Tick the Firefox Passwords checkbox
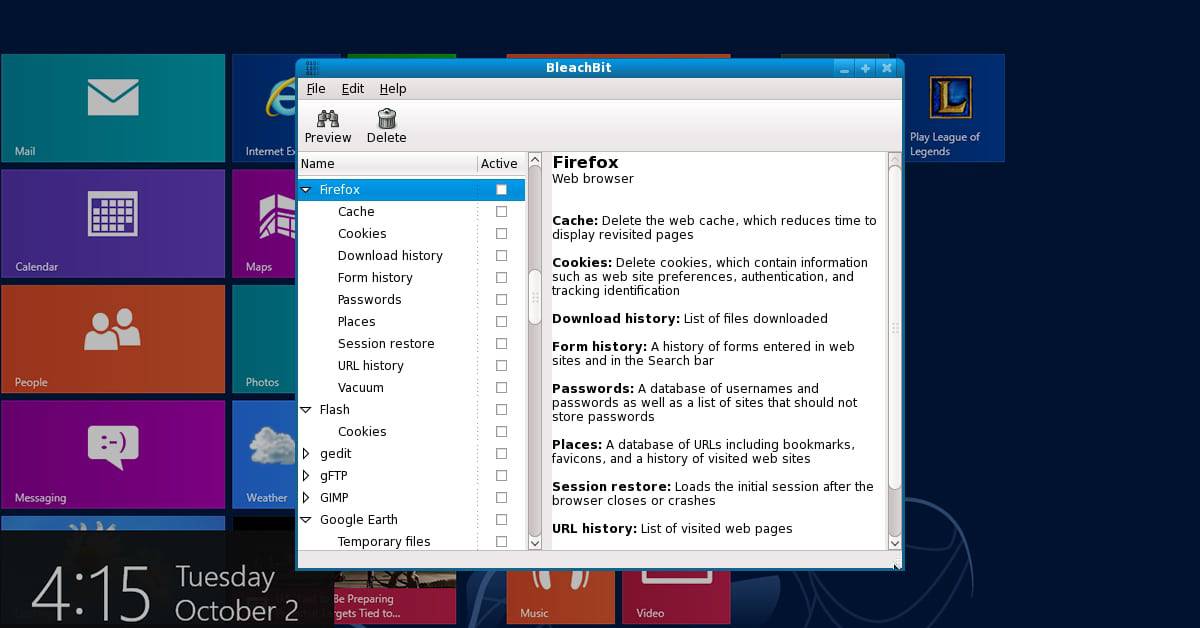This screenshot has width=1200, height=628. (x=501, y=300)
